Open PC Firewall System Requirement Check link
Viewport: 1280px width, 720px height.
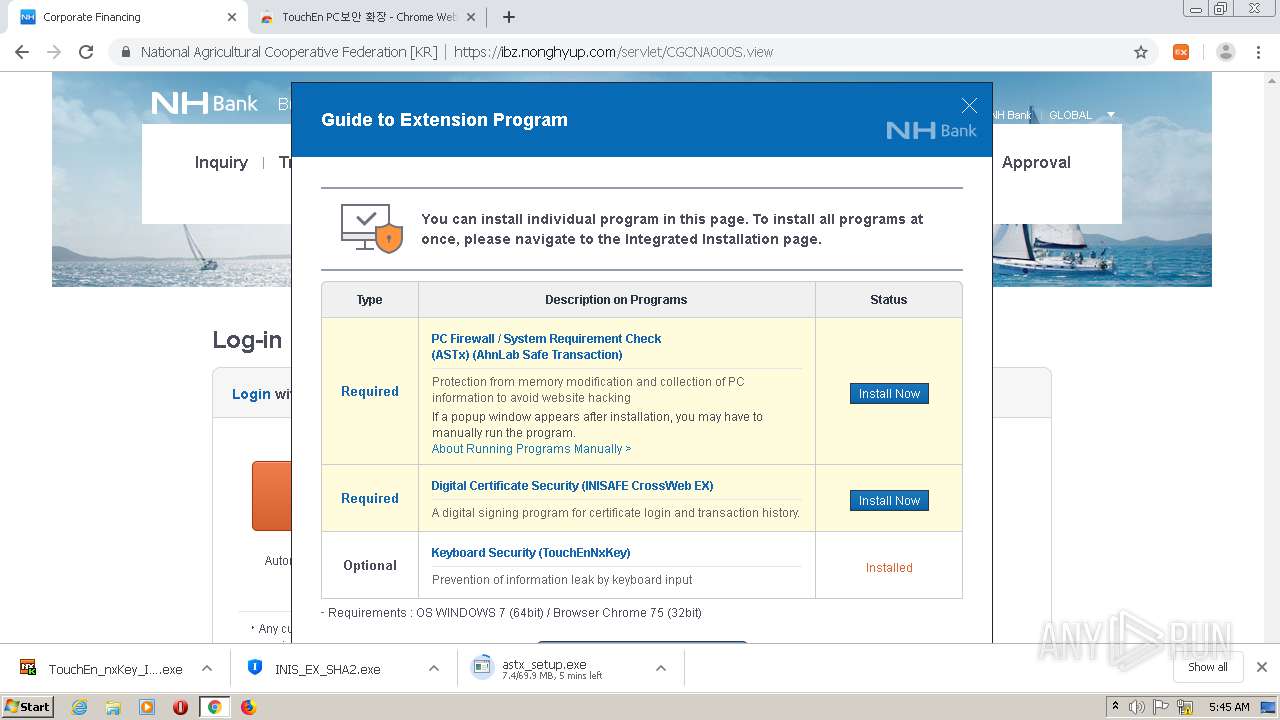tap(546, 346)
